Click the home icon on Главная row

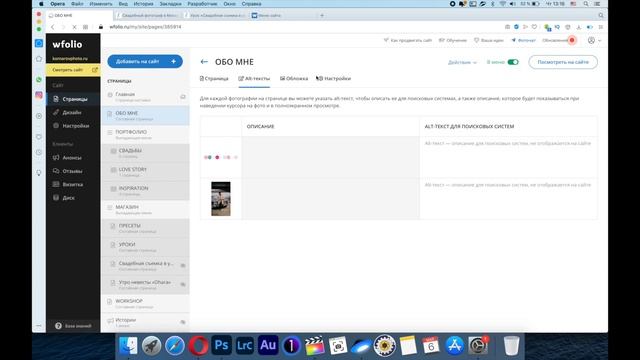[x=183, y=97]
